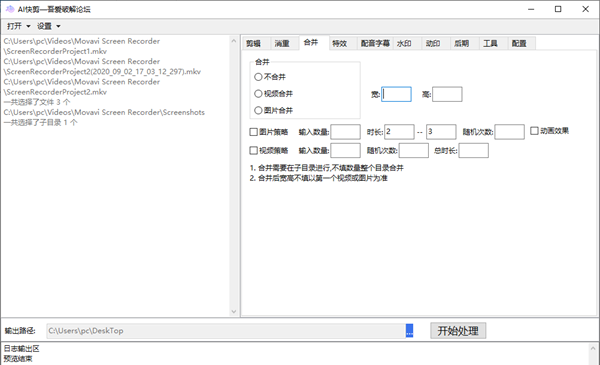
Task: Switch to the 消重 tab
Action: (x=282, y=44)
